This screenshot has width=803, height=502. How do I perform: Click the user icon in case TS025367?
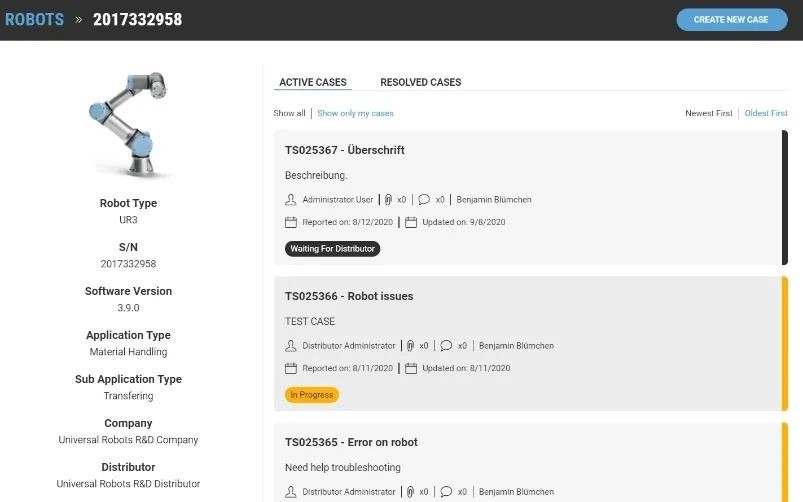pos(291,200)
